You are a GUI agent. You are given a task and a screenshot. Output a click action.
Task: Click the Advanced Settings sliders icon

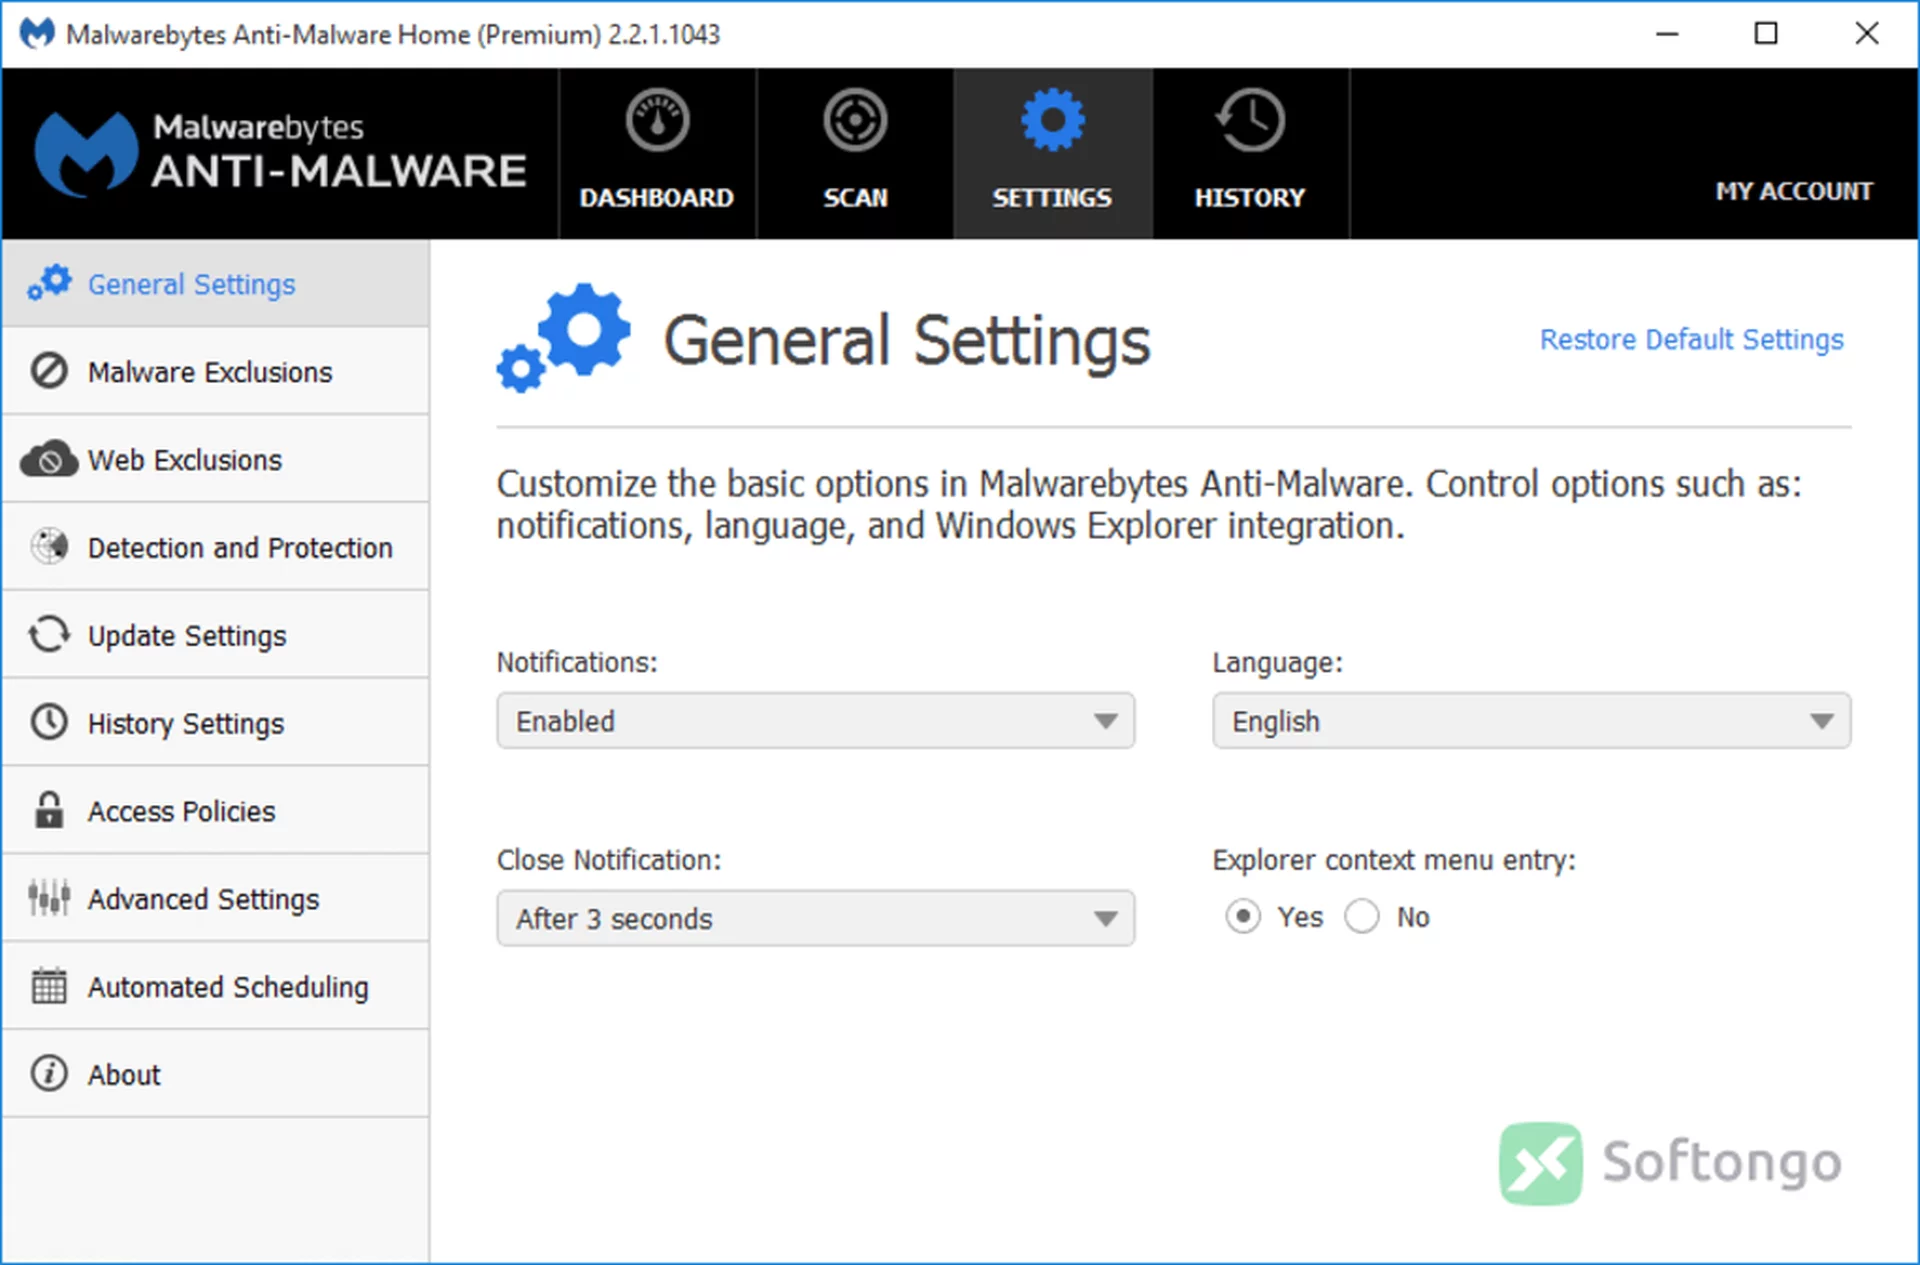click(x=49, y=897)
